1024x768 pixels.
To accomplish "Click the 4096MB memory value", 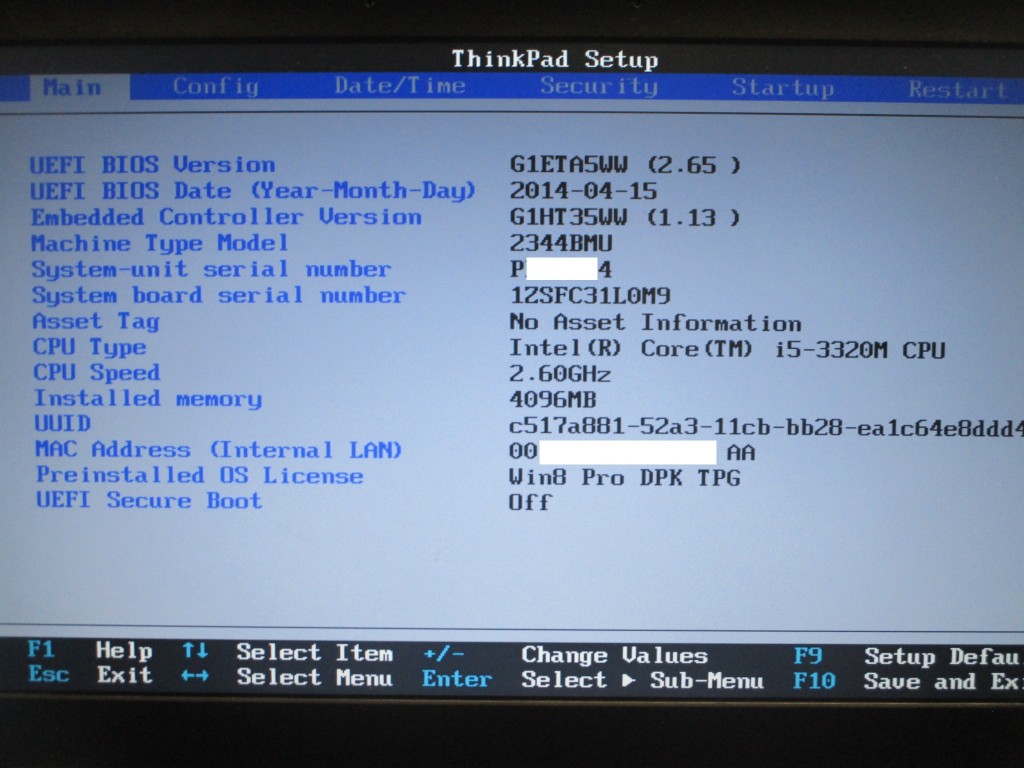I will point(552,400).
